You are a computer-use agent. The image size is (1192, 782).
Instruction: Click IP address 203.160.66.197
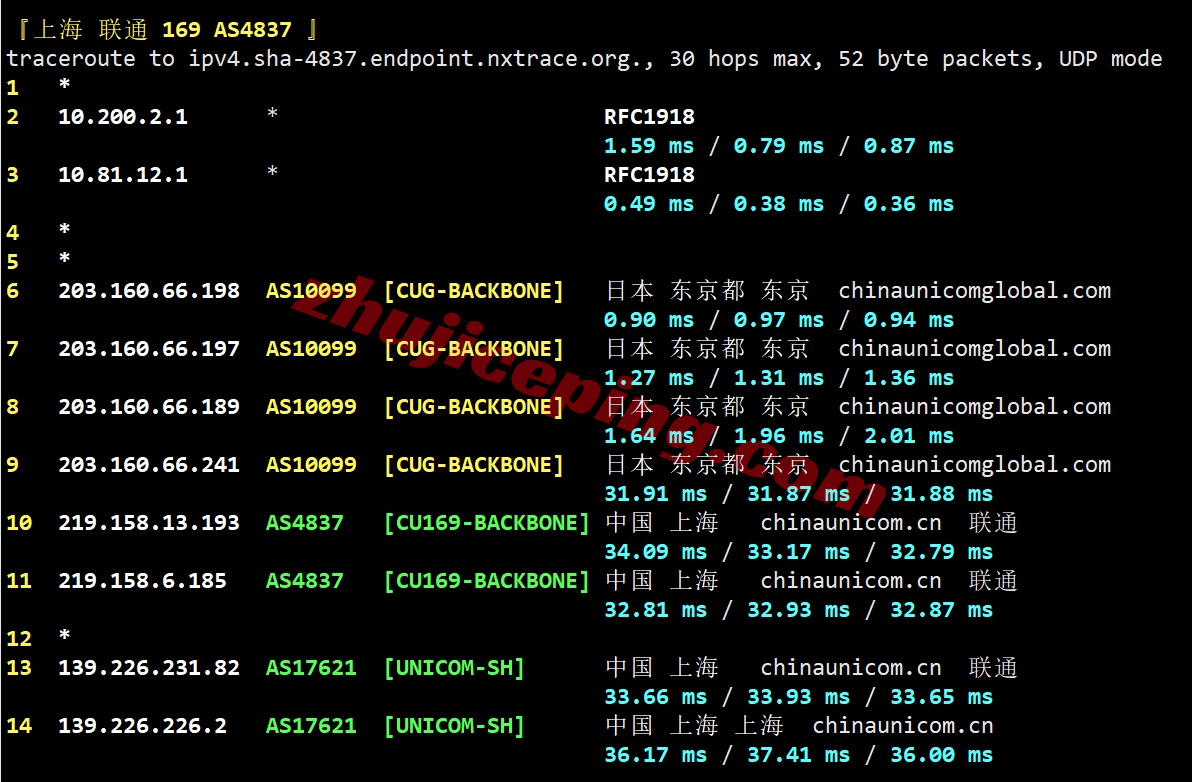[x=149, y=349]
